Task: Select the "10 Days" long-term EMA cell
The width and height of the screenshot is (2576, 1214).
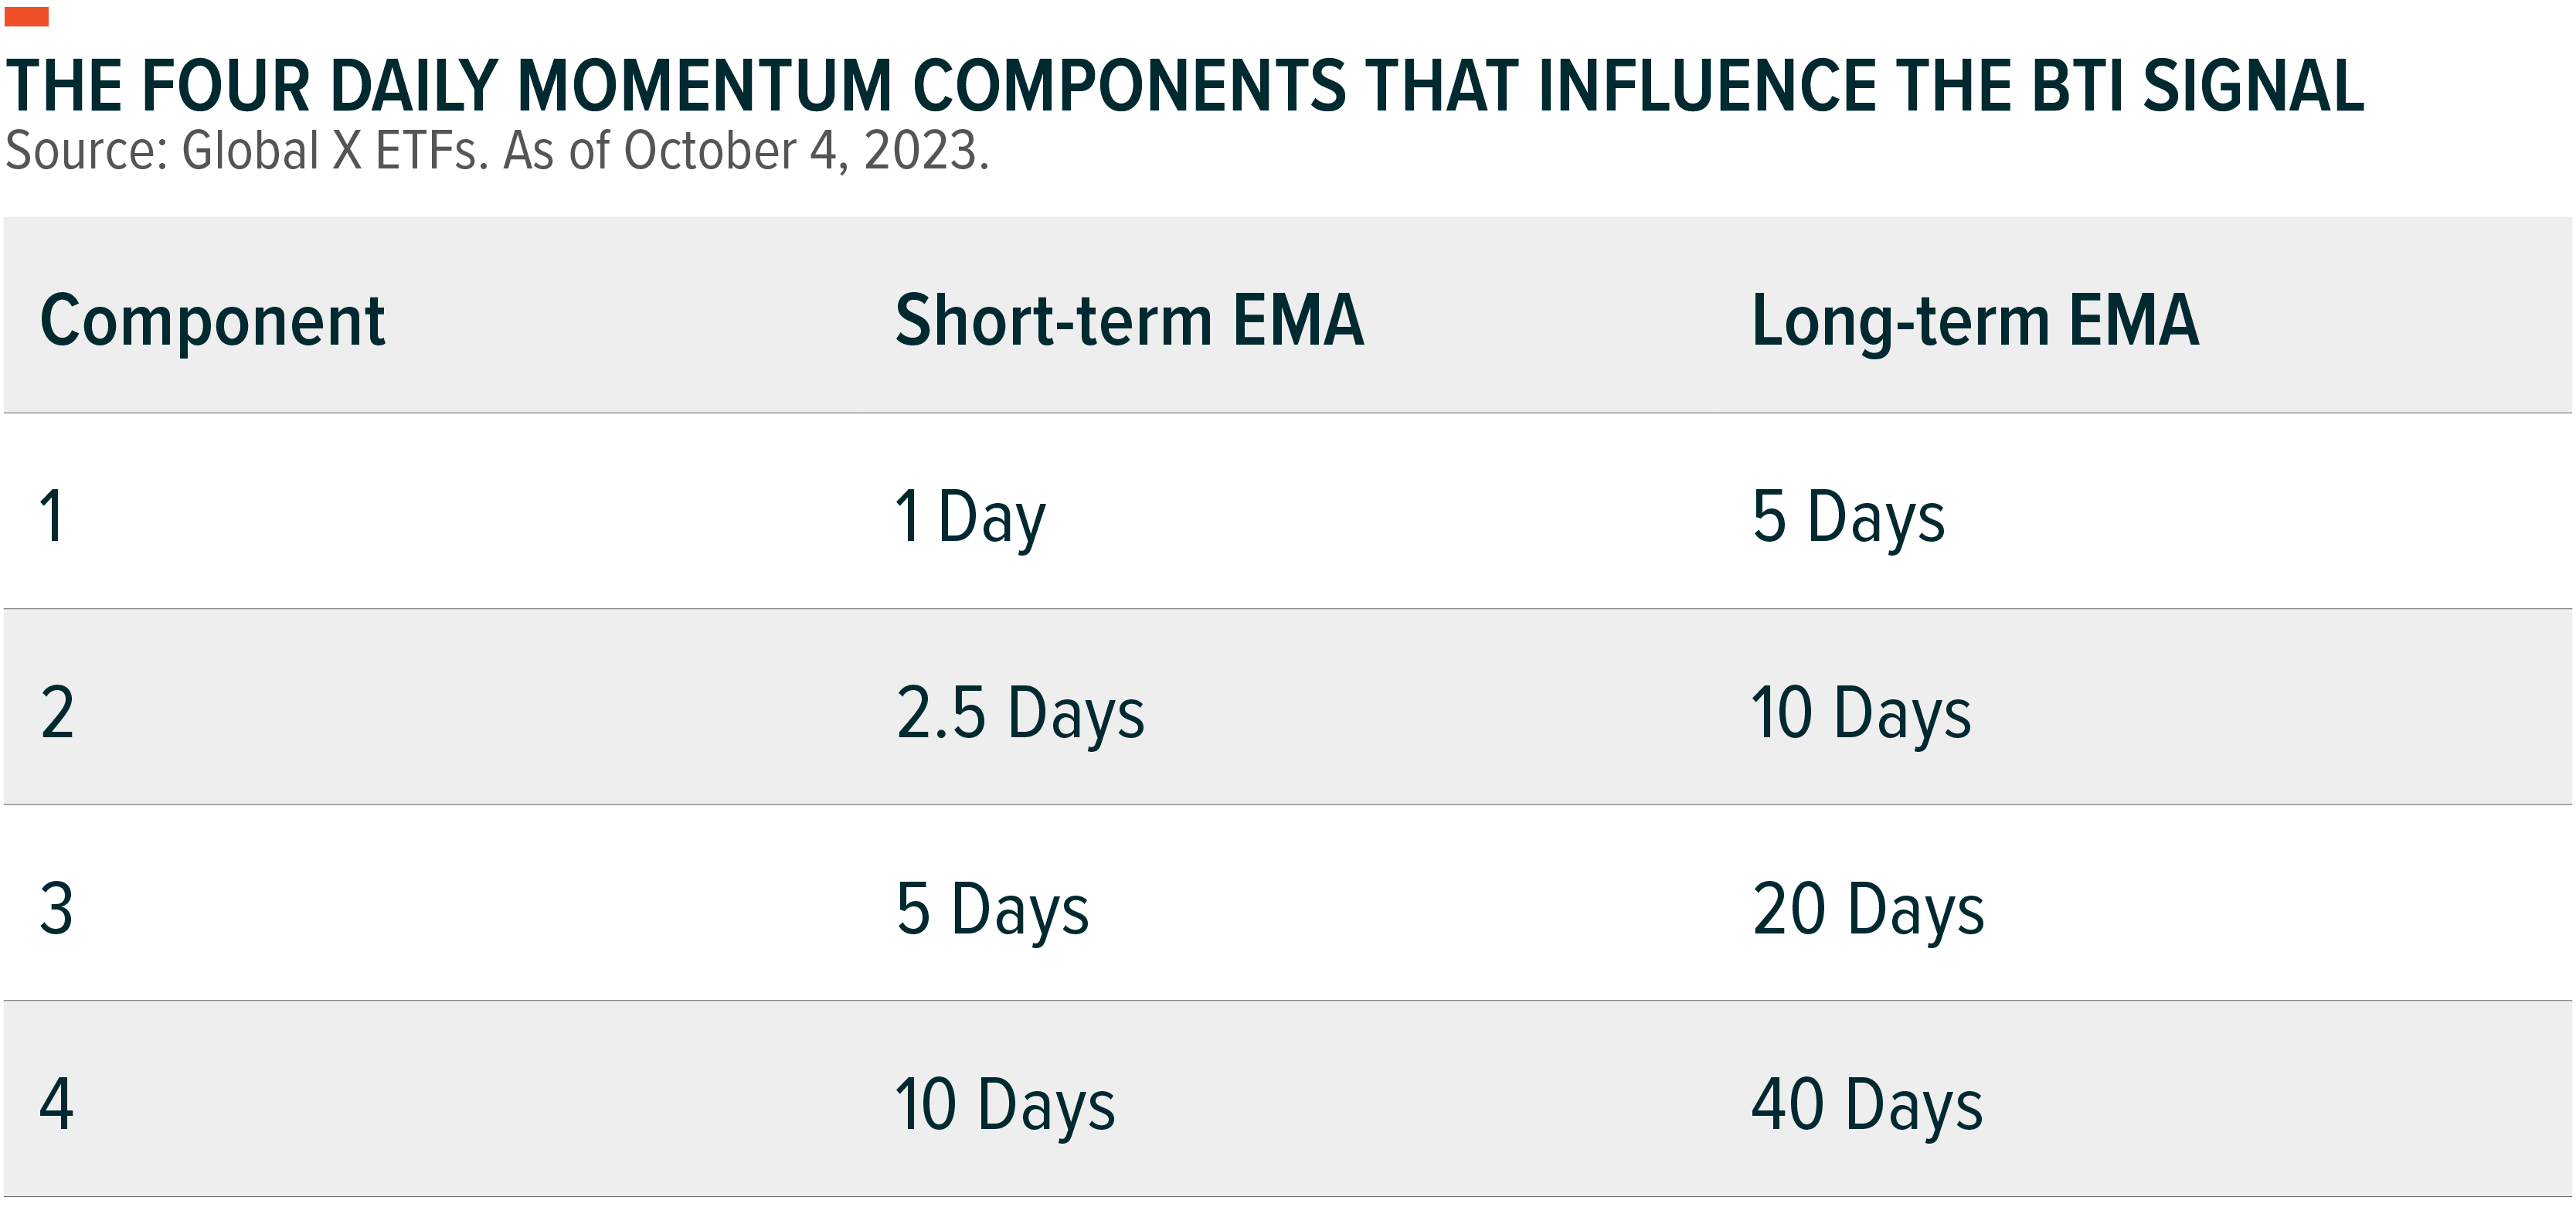Action: tap(1861, 713)
